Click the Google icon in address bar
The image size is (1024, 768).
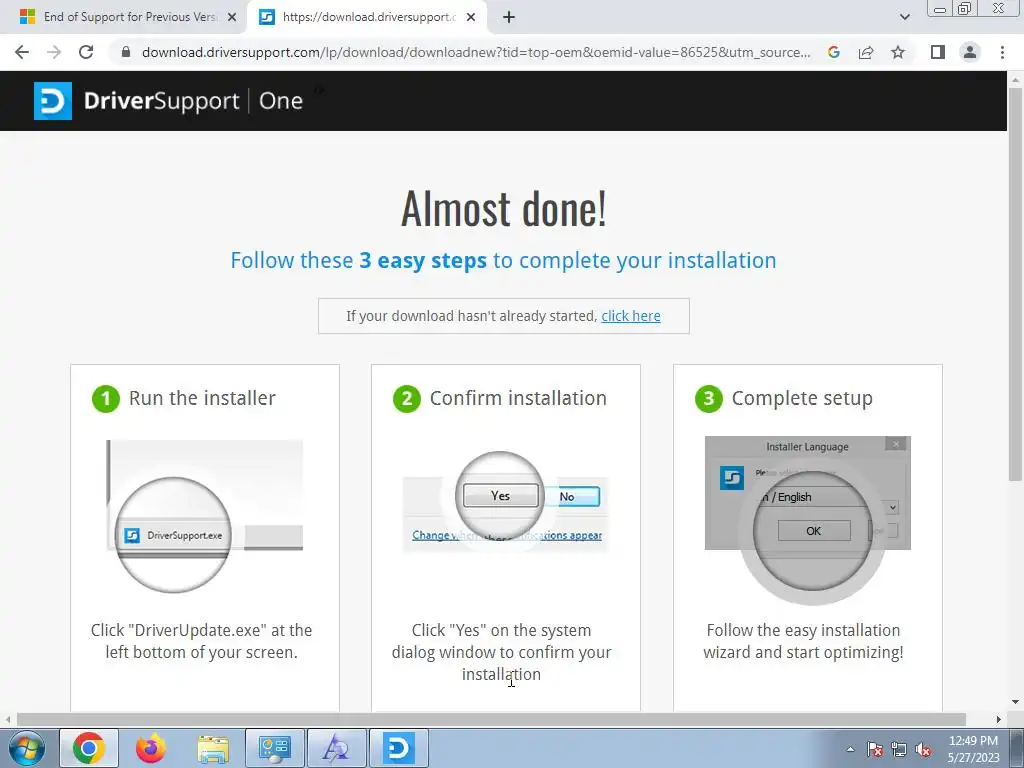(x=833, y=52)
